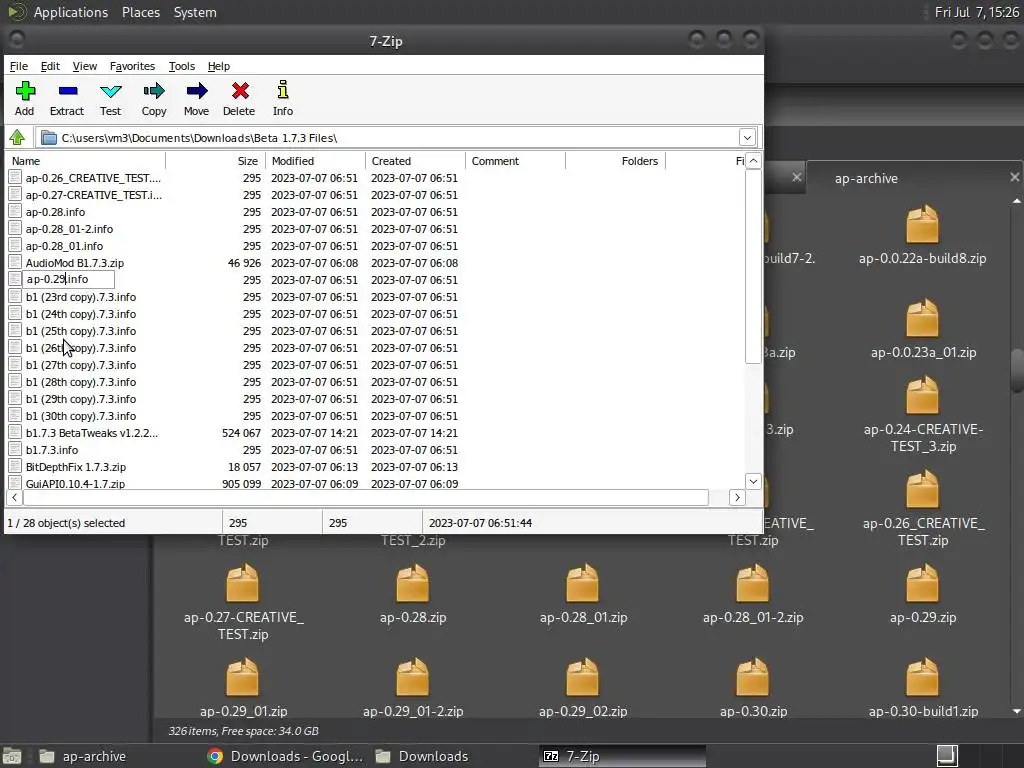The width and height of the screenshot is (1024, 768).
Task: Select ap-0.28.zip archive icon
Action: pos(413,584)
